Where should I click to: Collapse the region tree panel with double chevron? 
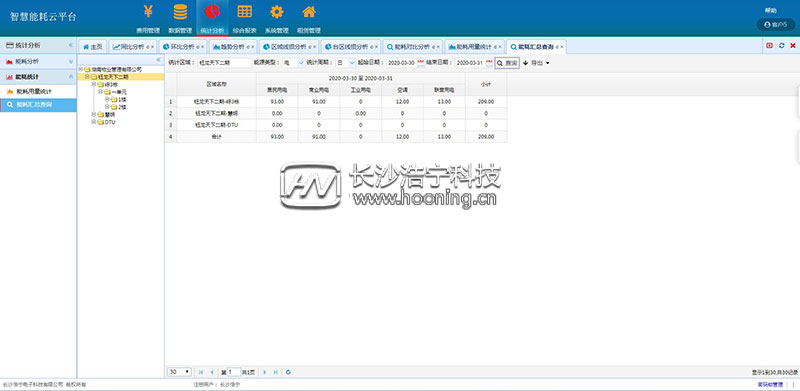[158, 60]
